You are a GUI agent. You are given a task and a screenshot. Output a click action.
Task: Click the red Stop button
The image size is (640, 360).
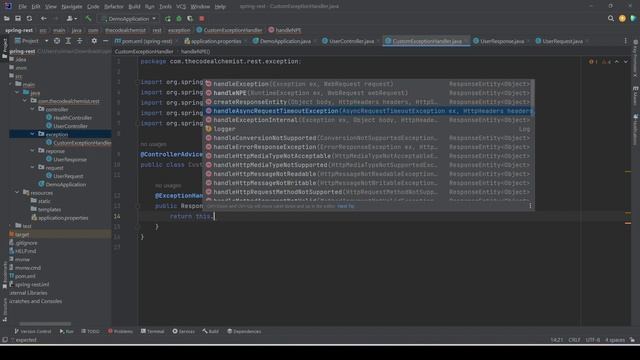point(202,18)
